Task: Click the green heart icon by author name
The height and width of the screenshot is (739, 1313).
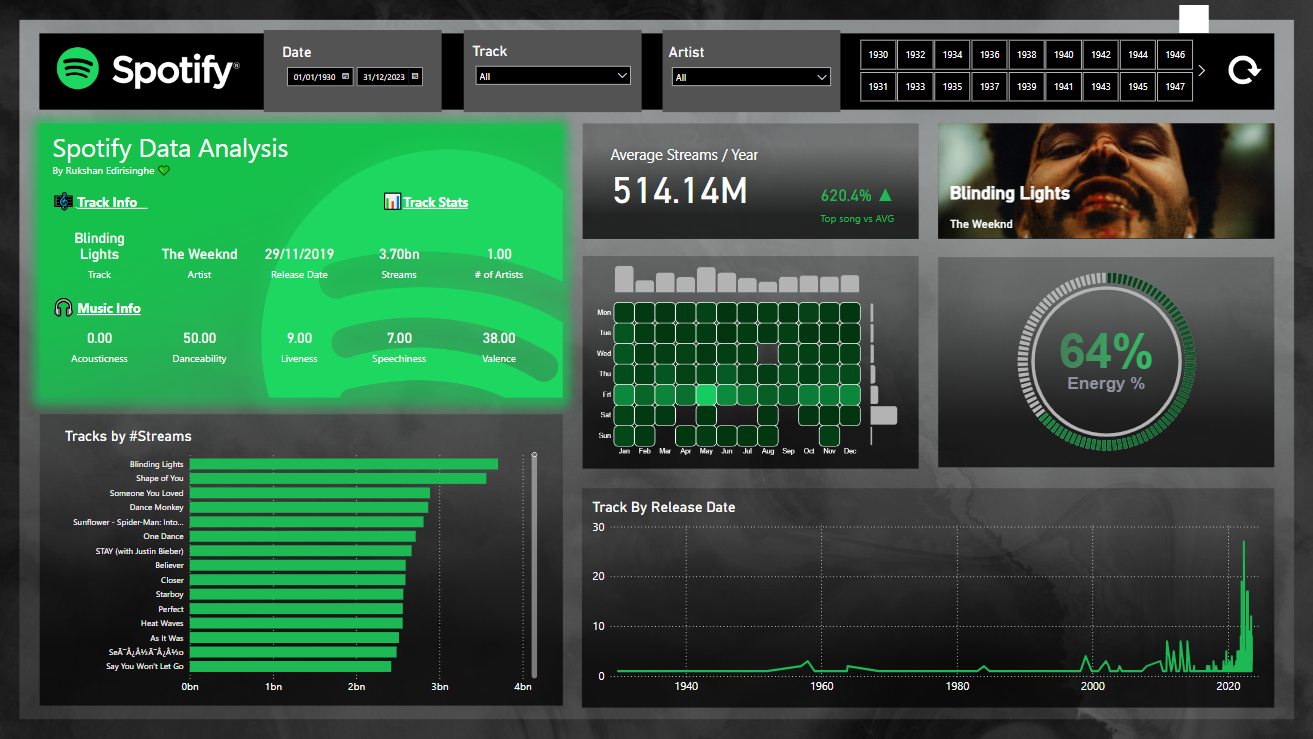Action: (164, 171)
